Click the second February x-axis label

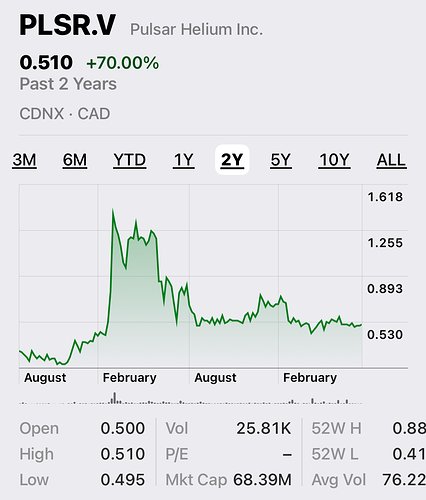310,378
